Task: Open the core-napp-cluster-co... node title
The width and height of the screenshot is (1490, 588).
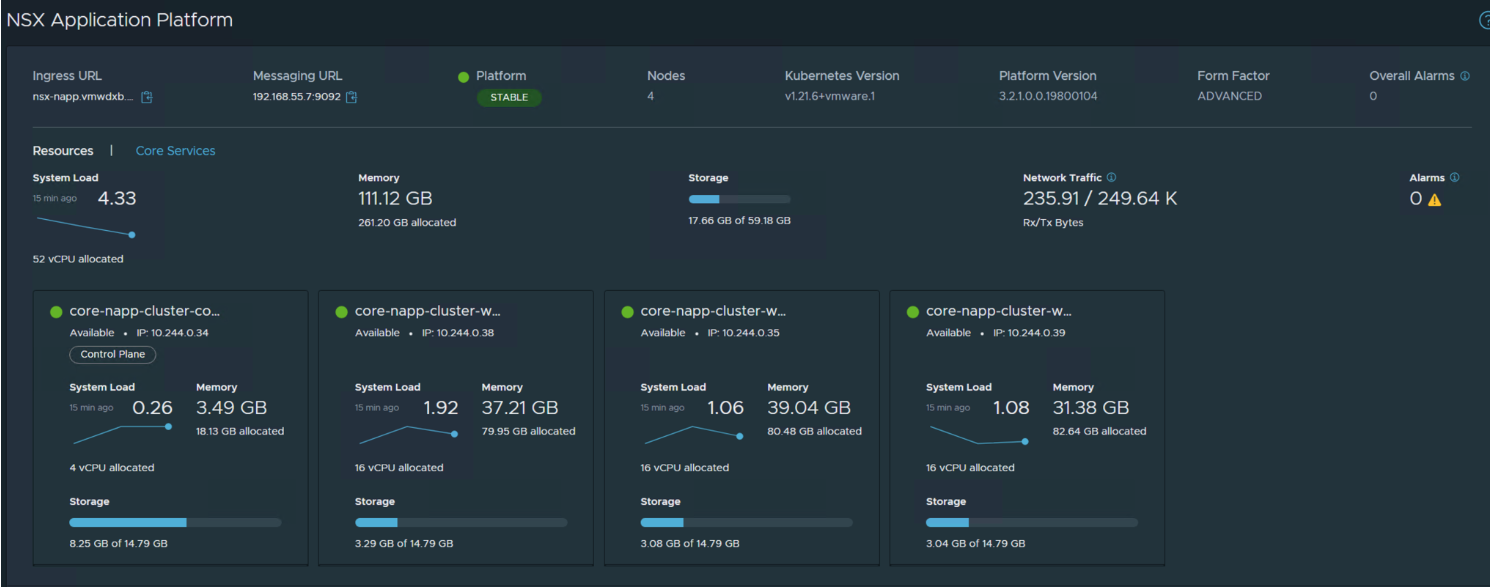Action: pyautogui.click(x=145, y=312)
